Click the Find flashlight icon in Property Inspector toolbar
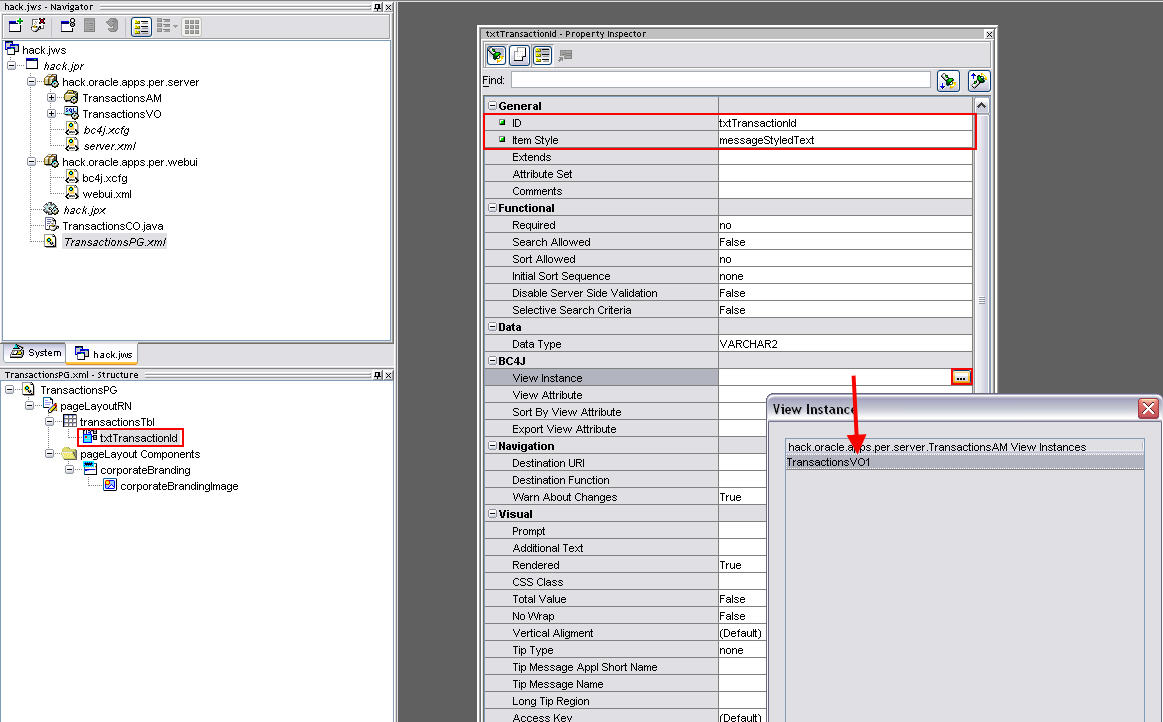Screen dimensions: 1163x722 tap(495, 55)
